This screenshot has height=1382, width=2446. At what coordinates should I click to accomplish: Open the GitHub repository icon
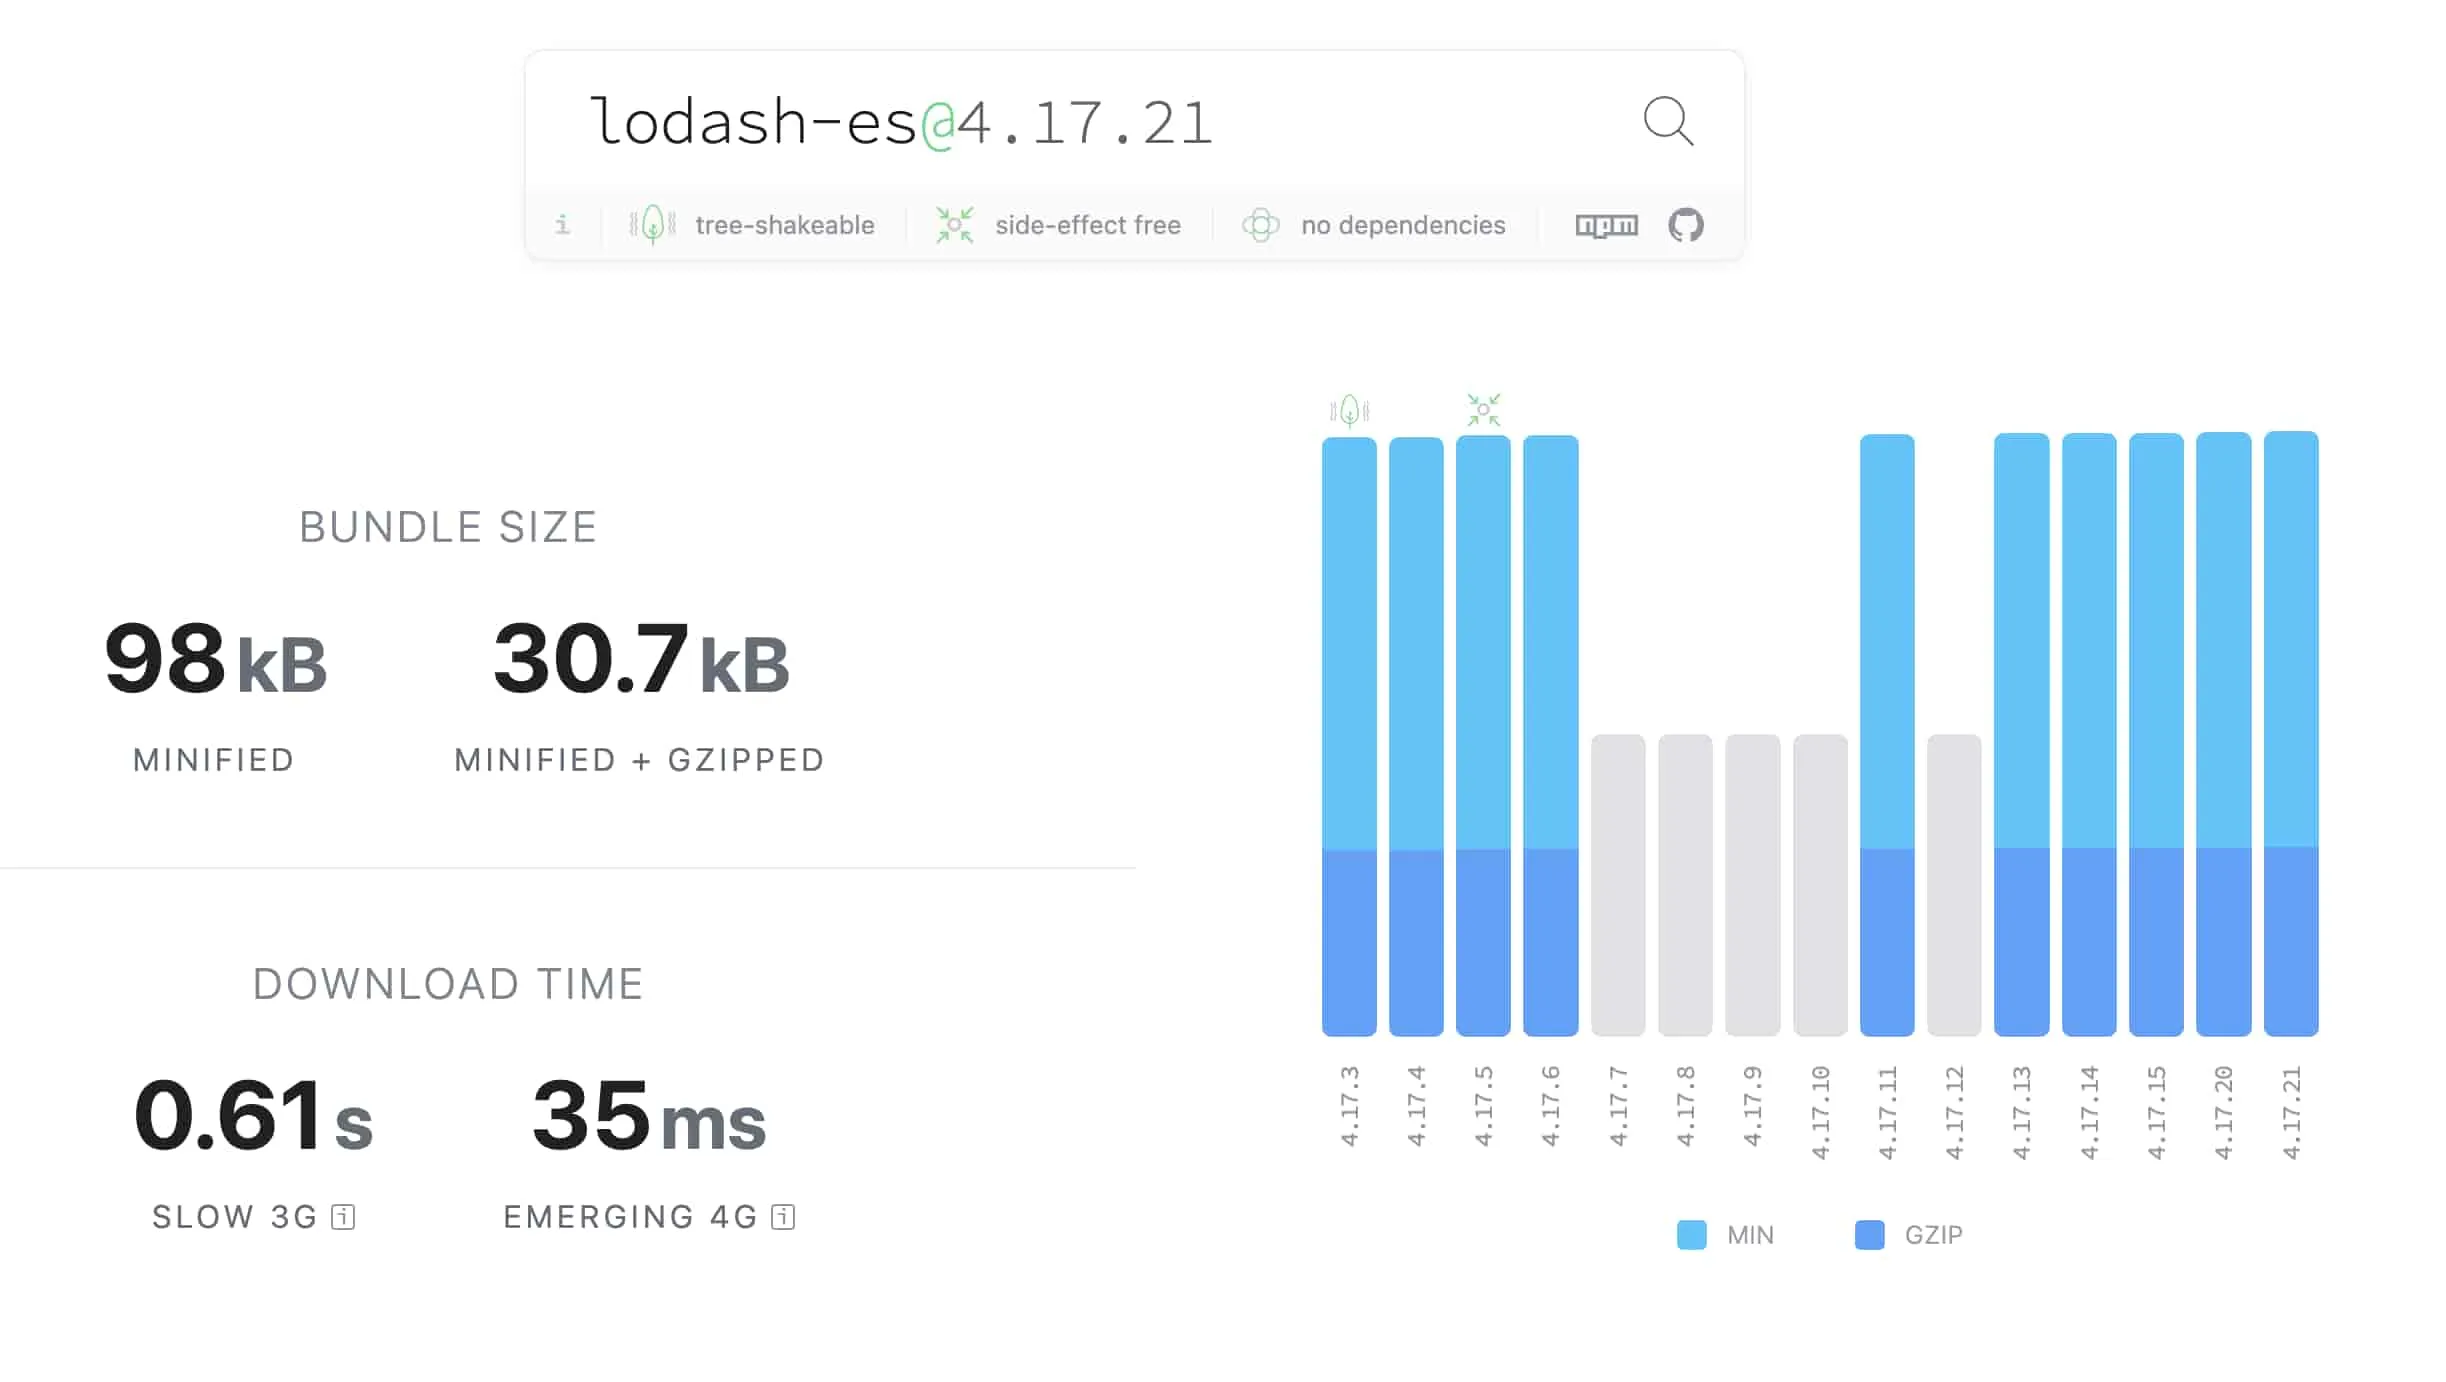(x=1686, y=225)
